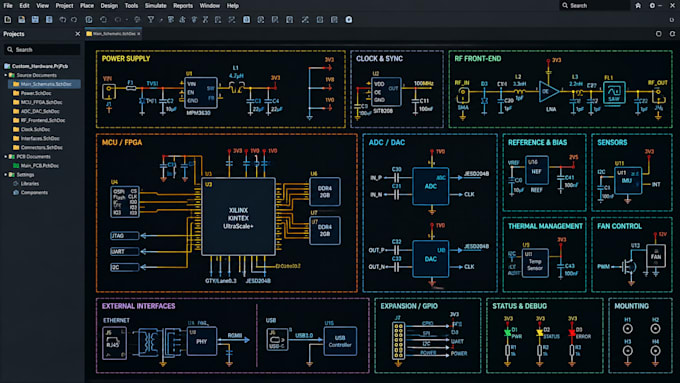The width and height of the screenshot is (680, 383).
Task: Select the MPM3630 regulator U1
Action: (x=200, y=93)
